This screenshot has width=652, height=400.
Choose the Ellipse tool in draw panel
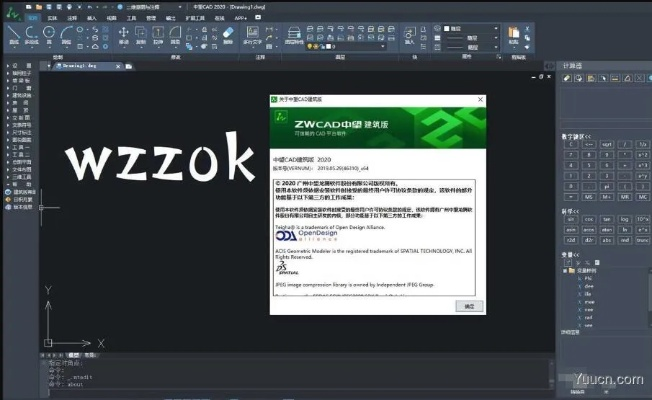80,30
